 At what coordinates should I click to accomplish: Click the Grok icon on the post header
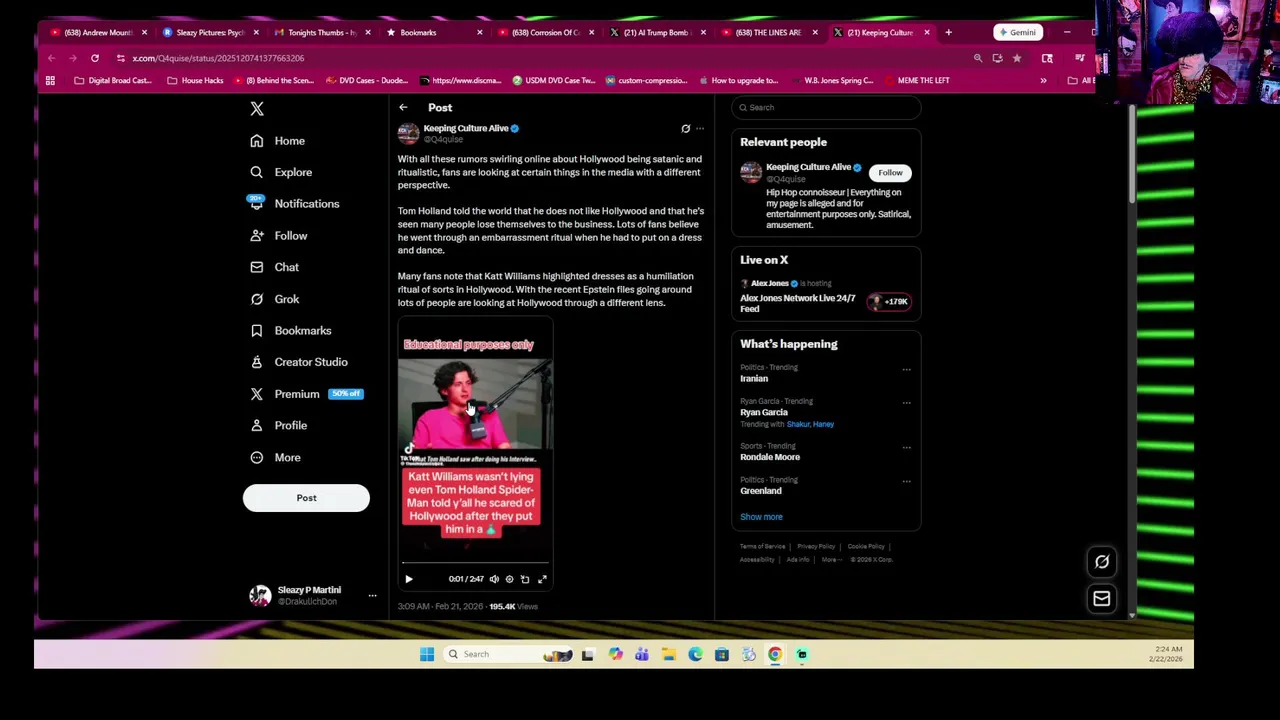click(685, 129)
